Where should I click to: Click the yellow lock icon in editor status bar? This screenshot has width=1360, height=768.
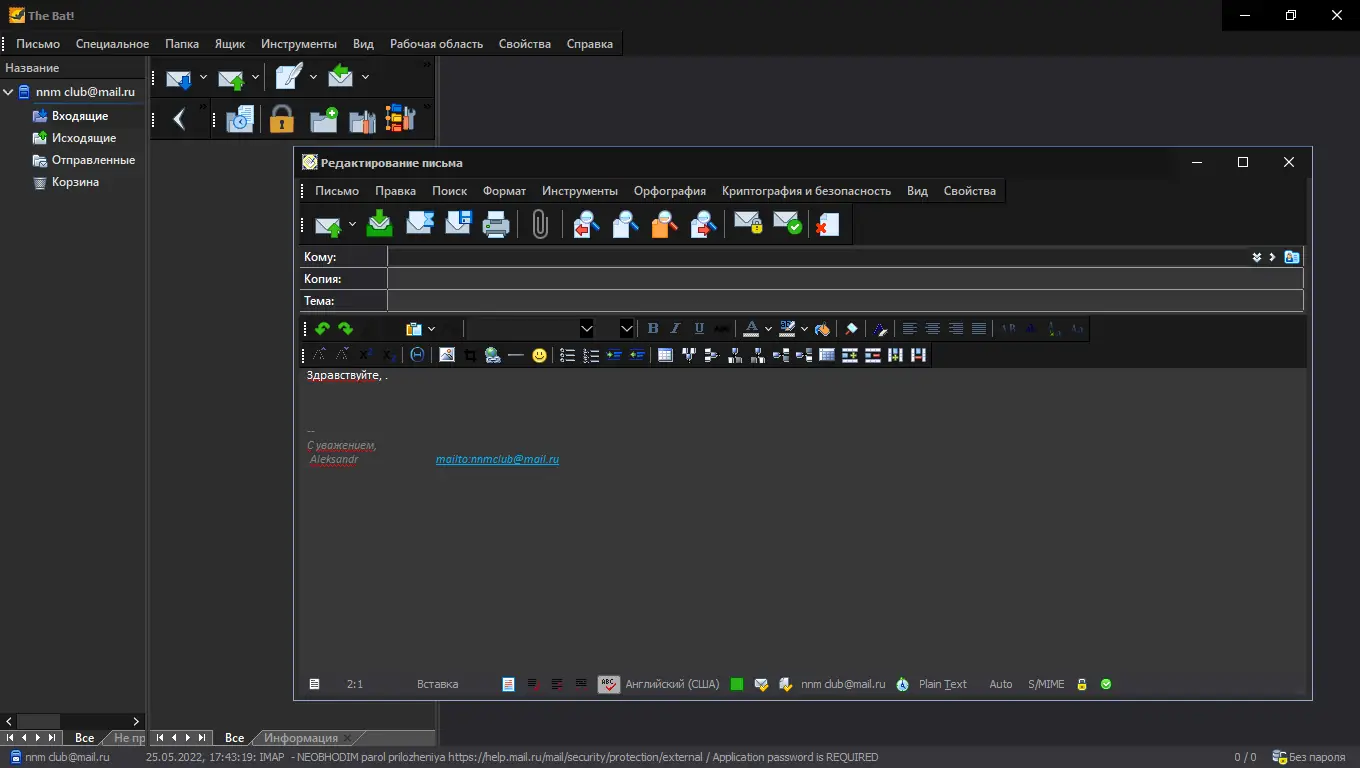[x=1081, y=684]
